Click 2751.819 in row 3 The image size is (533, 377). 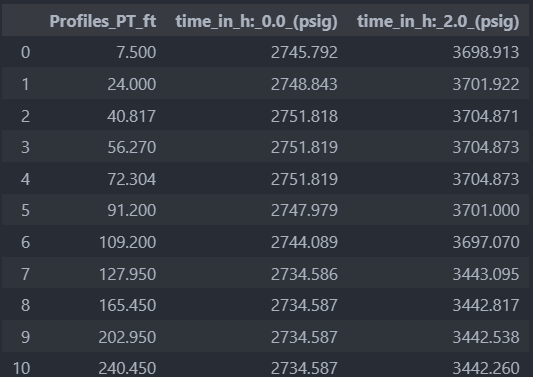[304, 148]
